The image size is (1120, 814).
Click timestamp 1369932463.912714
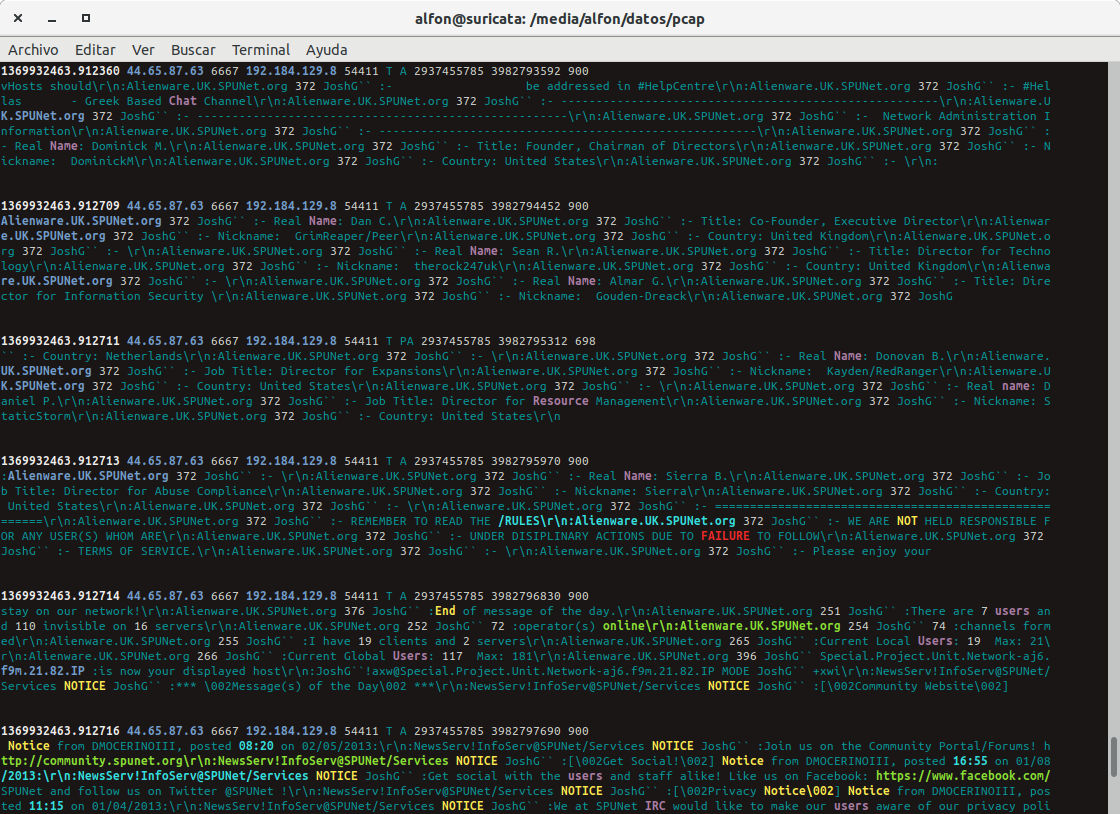[60, 596]
